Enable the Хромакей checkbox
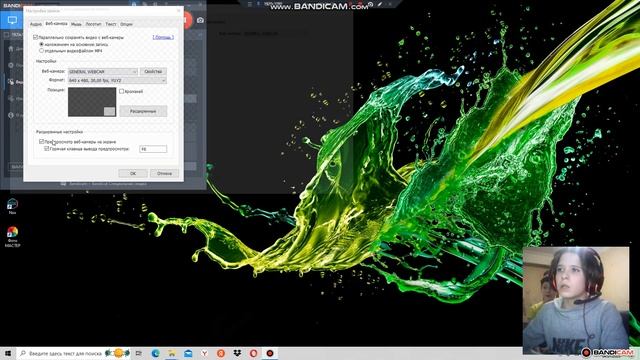 [x=121, y=91]
